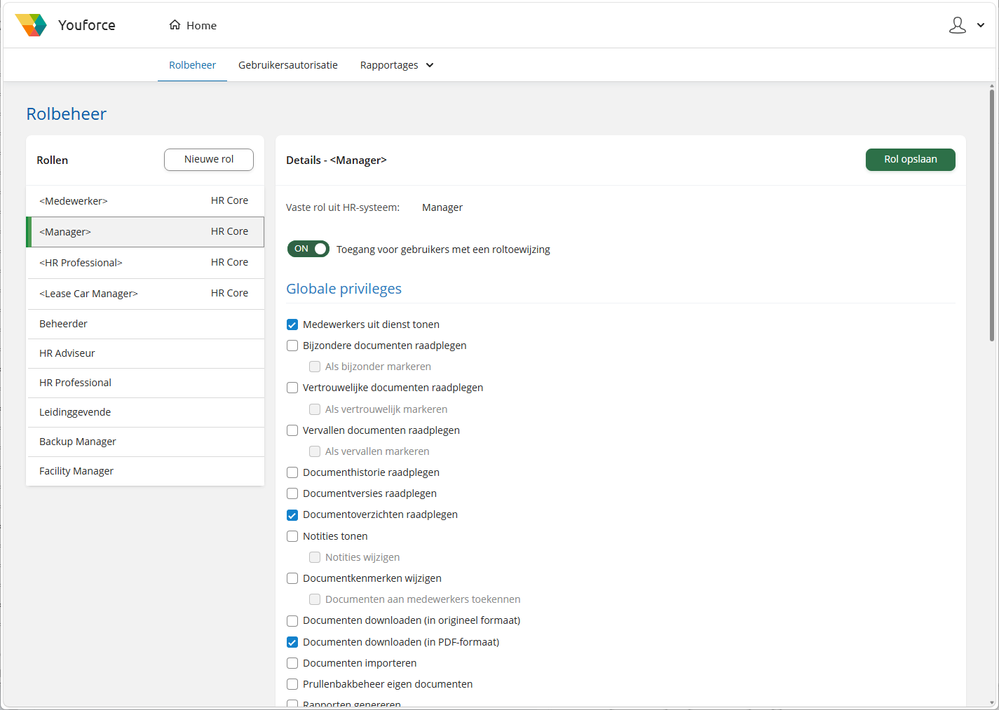
Task: Check Documentversies raadplegen box
Action: 292,493
